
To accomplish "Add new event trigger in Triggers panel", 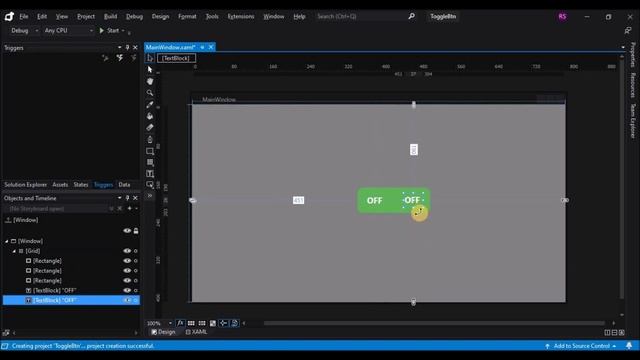I will (x=120, y=58).
